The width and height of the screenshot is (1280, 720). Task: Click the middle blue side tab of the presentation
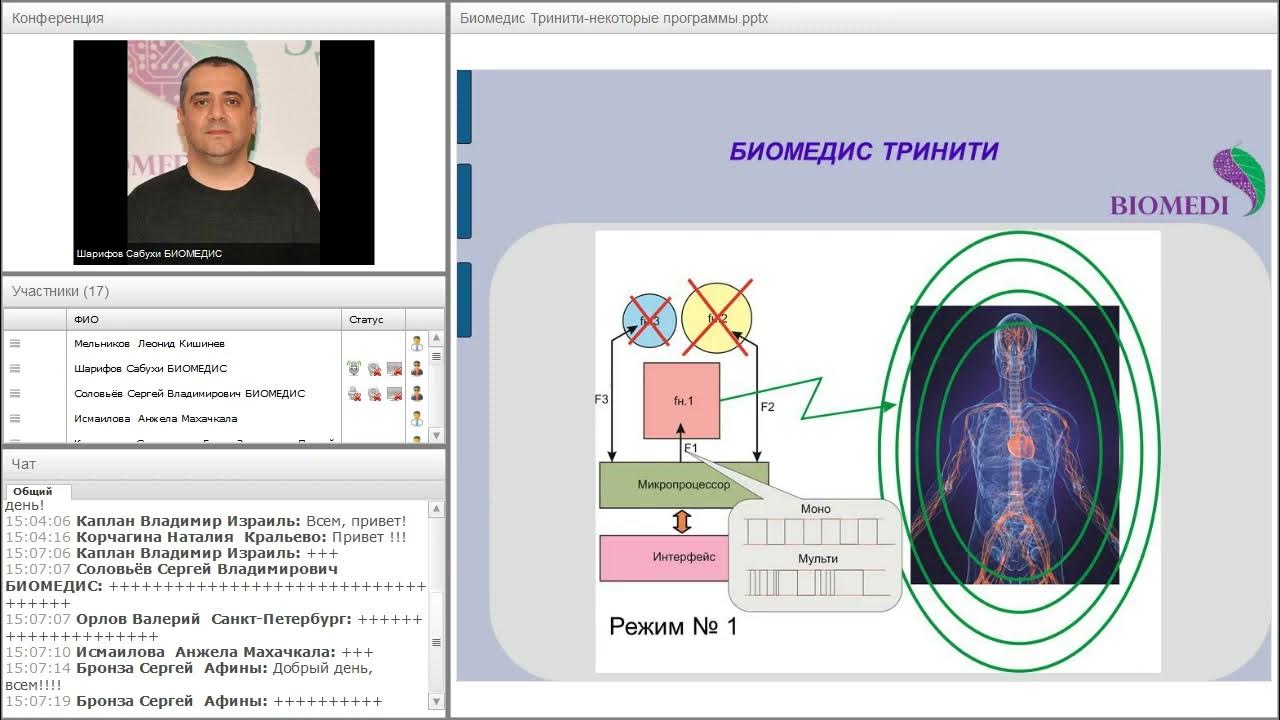(x=464, y=202)
